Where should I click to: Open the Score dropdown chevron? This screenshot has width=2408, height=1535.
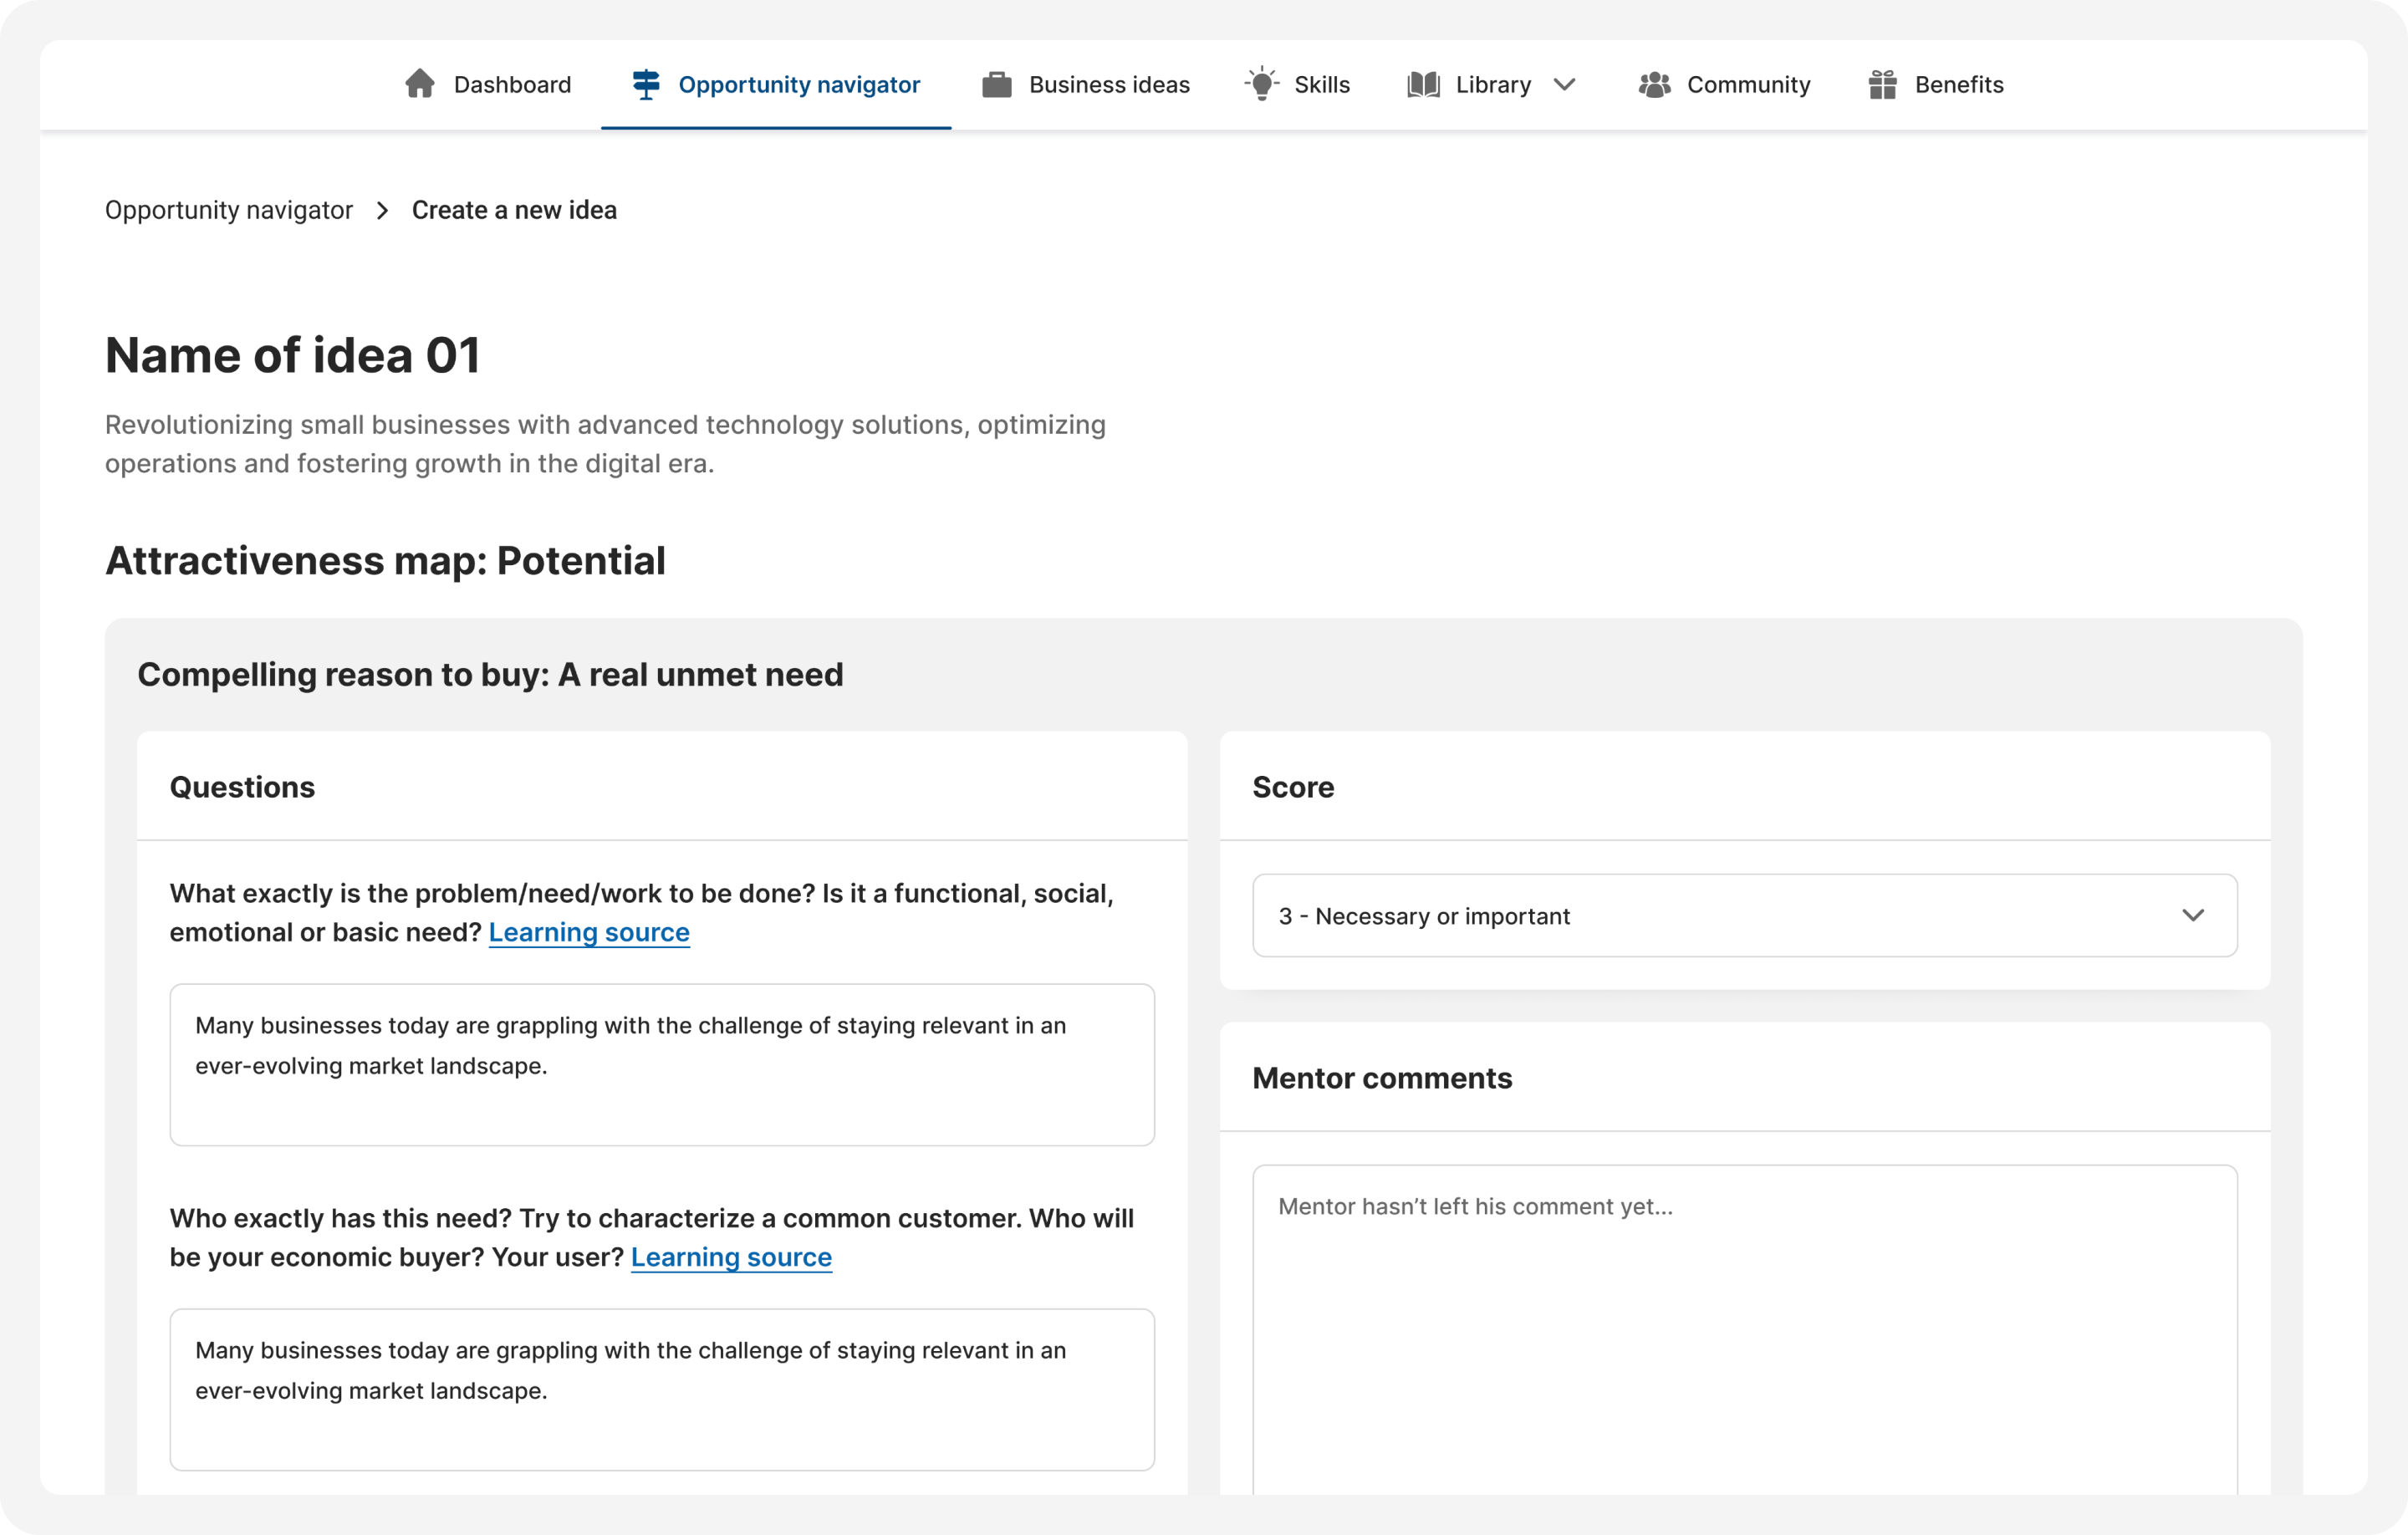pos(2193,915)
